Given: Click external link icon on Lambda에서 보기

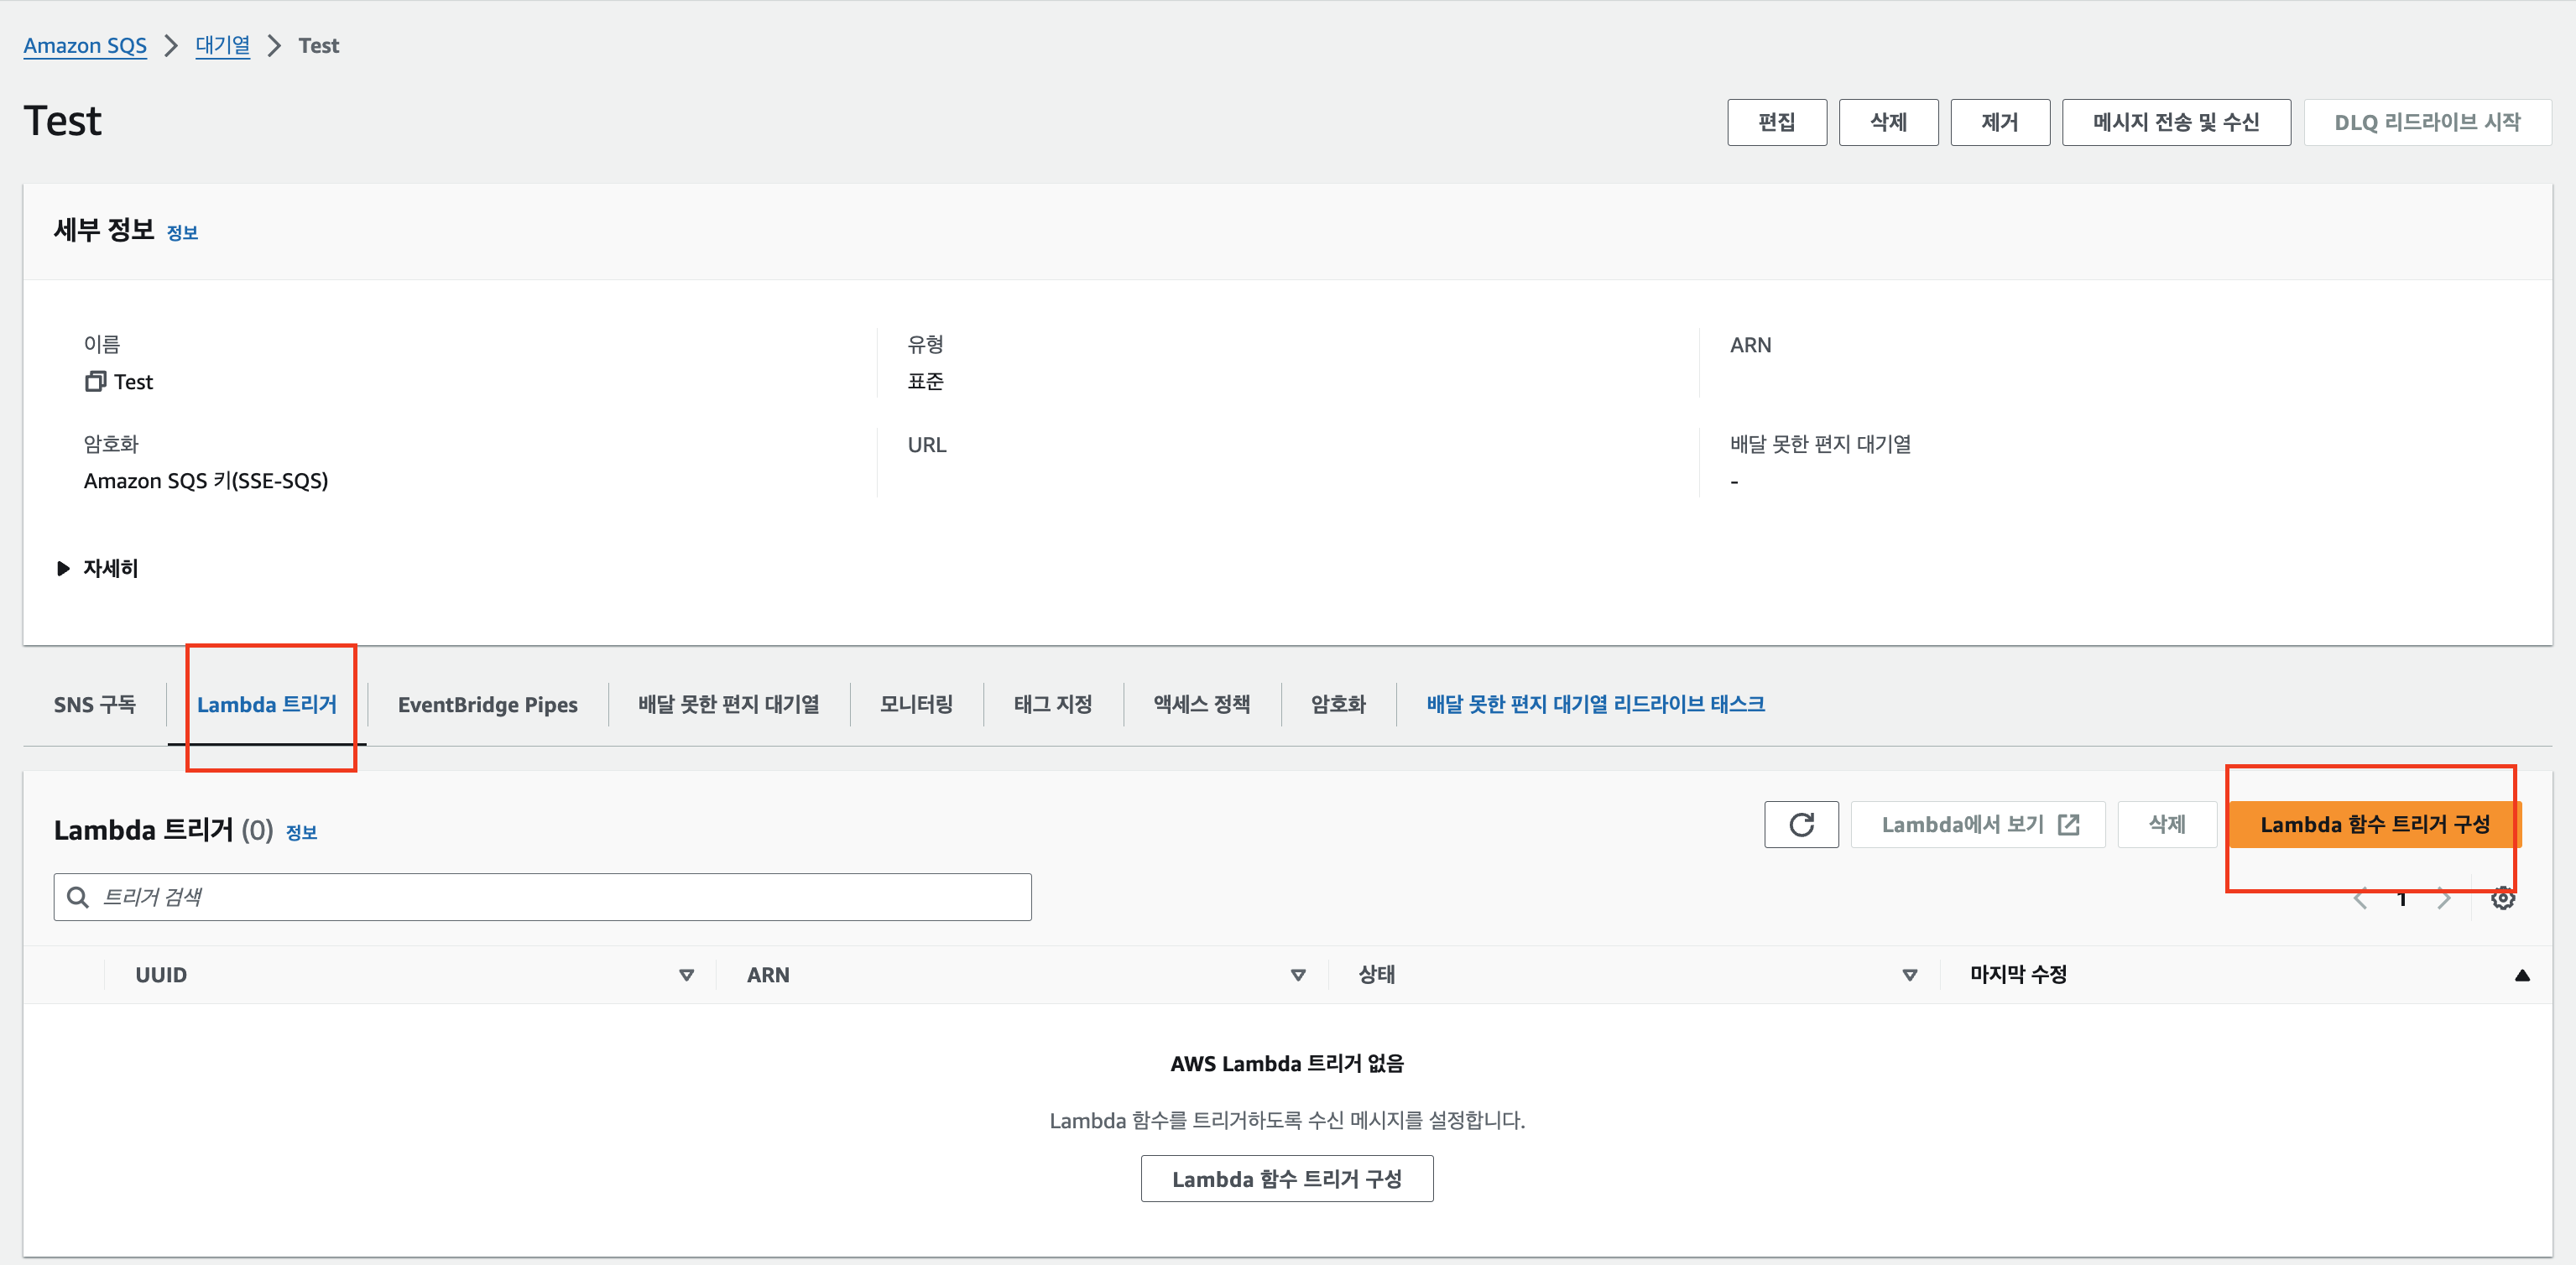Looking at the screenshot, I should point(2069,824).
